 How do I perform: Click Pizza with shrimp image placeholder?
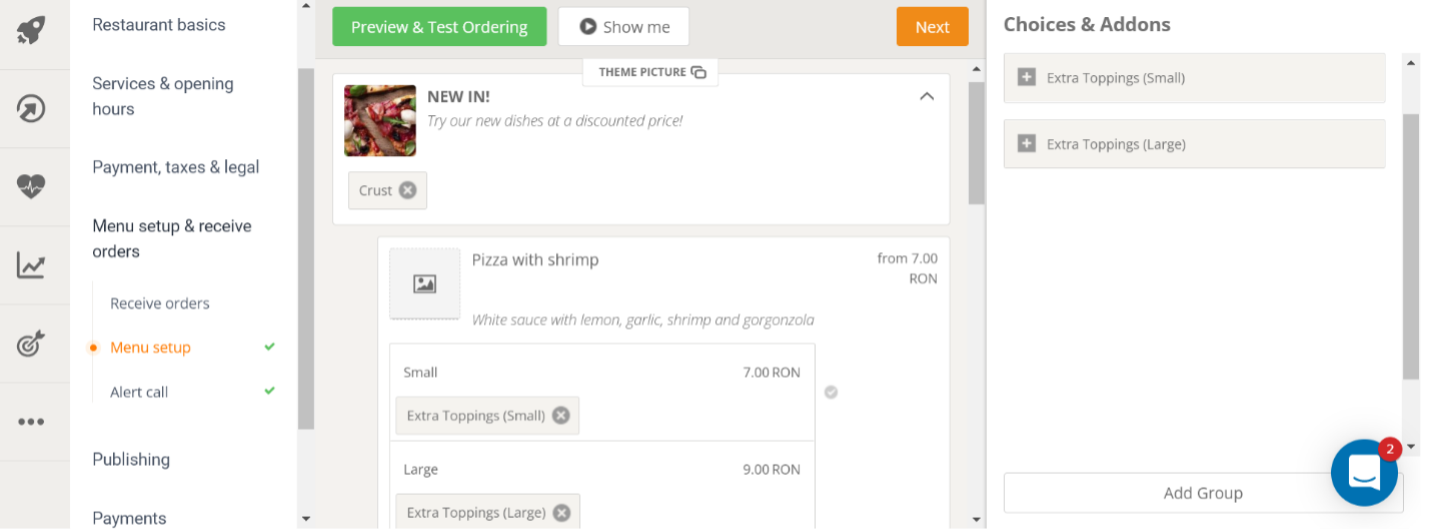click(425, 284)
